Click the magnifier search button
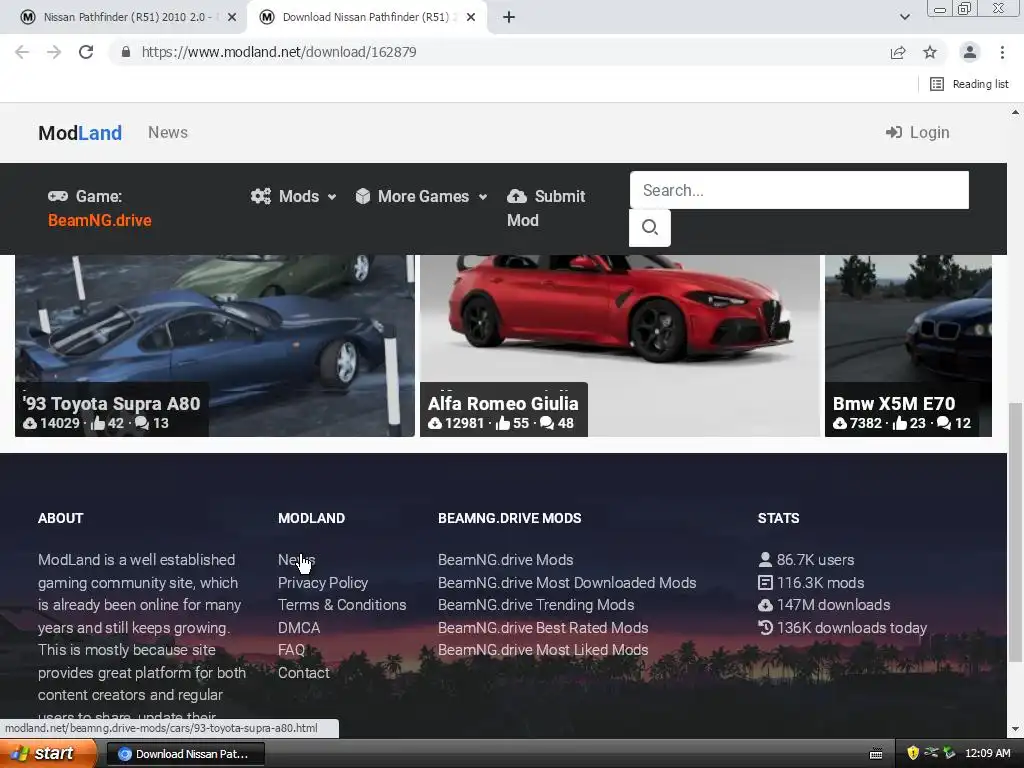 pos(650,227)
